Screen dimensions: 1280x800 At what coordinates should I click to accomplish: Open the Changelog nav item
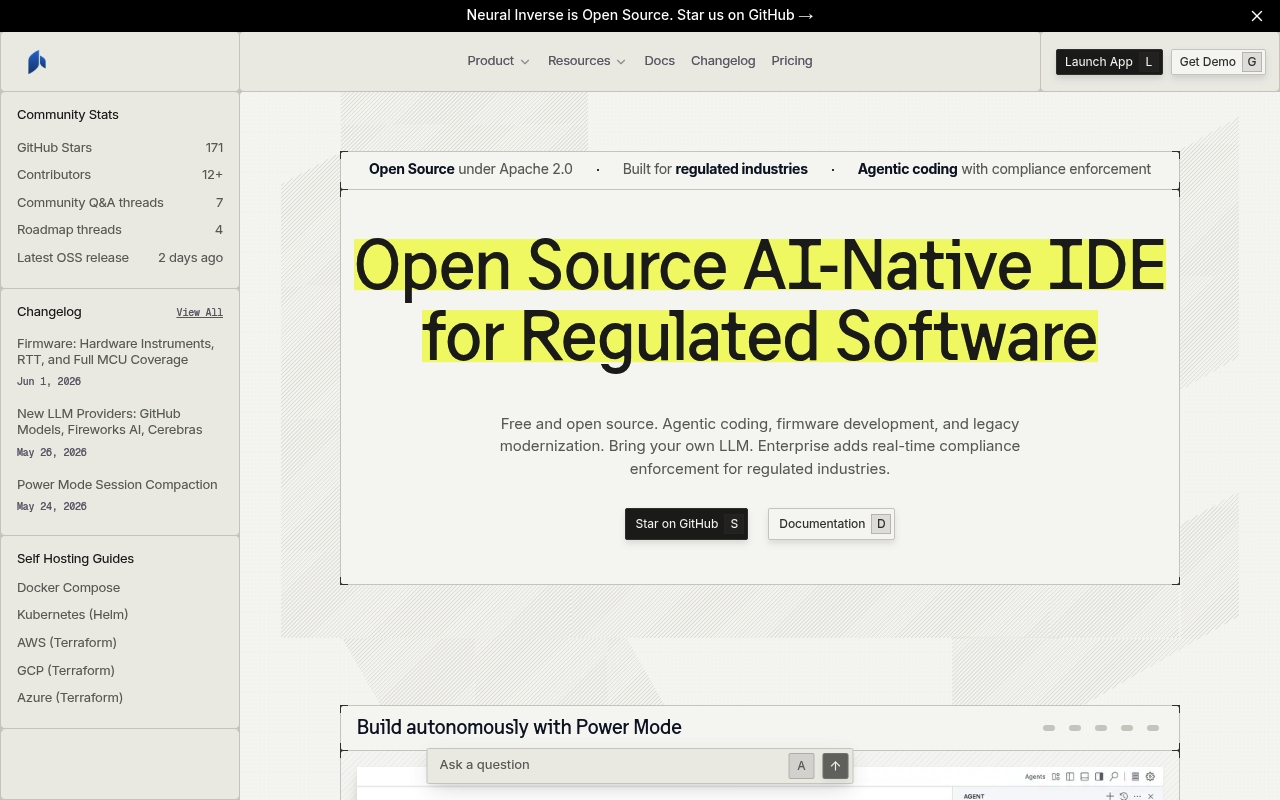[723, 61]
